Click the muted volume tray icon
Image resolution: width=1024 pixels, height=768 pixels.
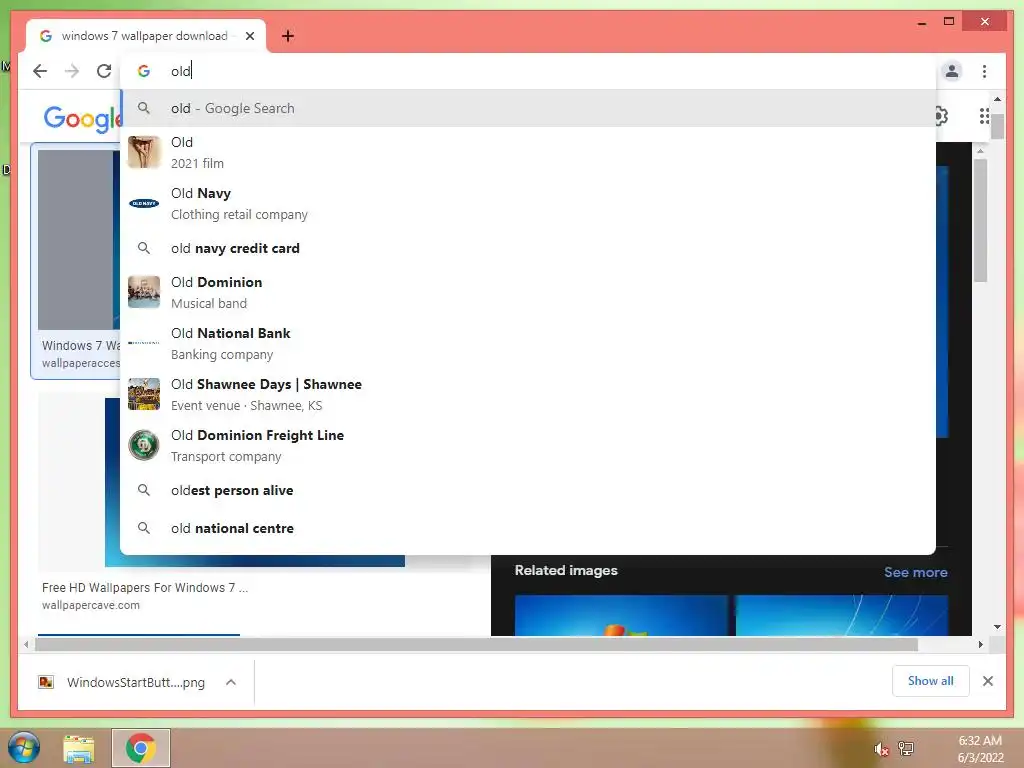(881, 750)
